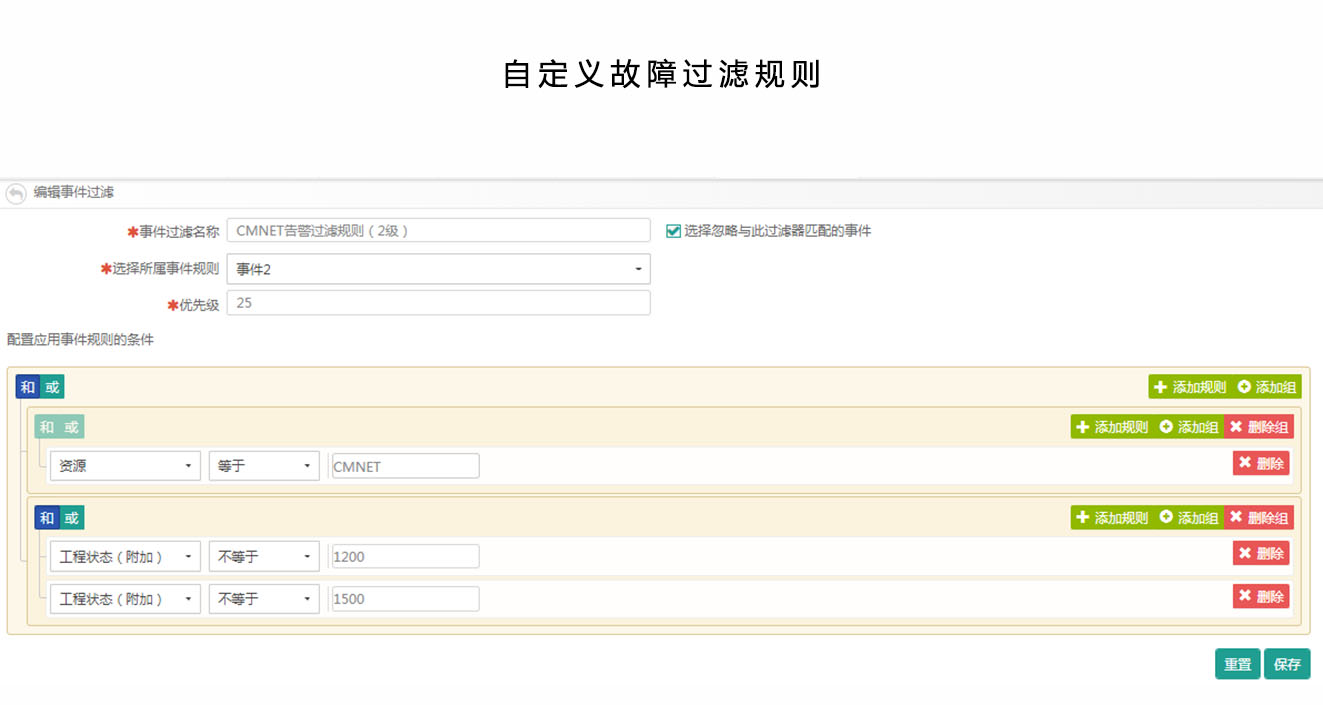Click the 事件过滤名称 text field
1323x705 pixels.
coord(438,231)
